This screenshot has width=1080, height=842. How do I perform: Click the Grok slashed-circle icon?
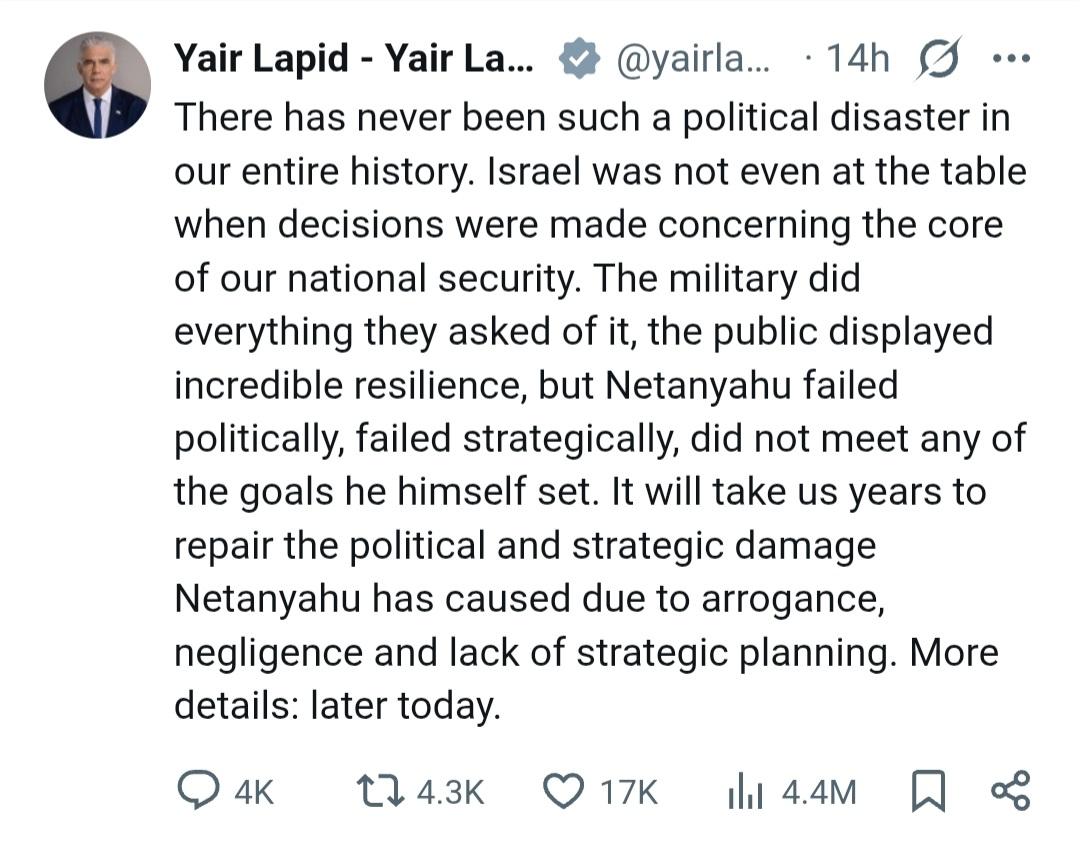939,59
